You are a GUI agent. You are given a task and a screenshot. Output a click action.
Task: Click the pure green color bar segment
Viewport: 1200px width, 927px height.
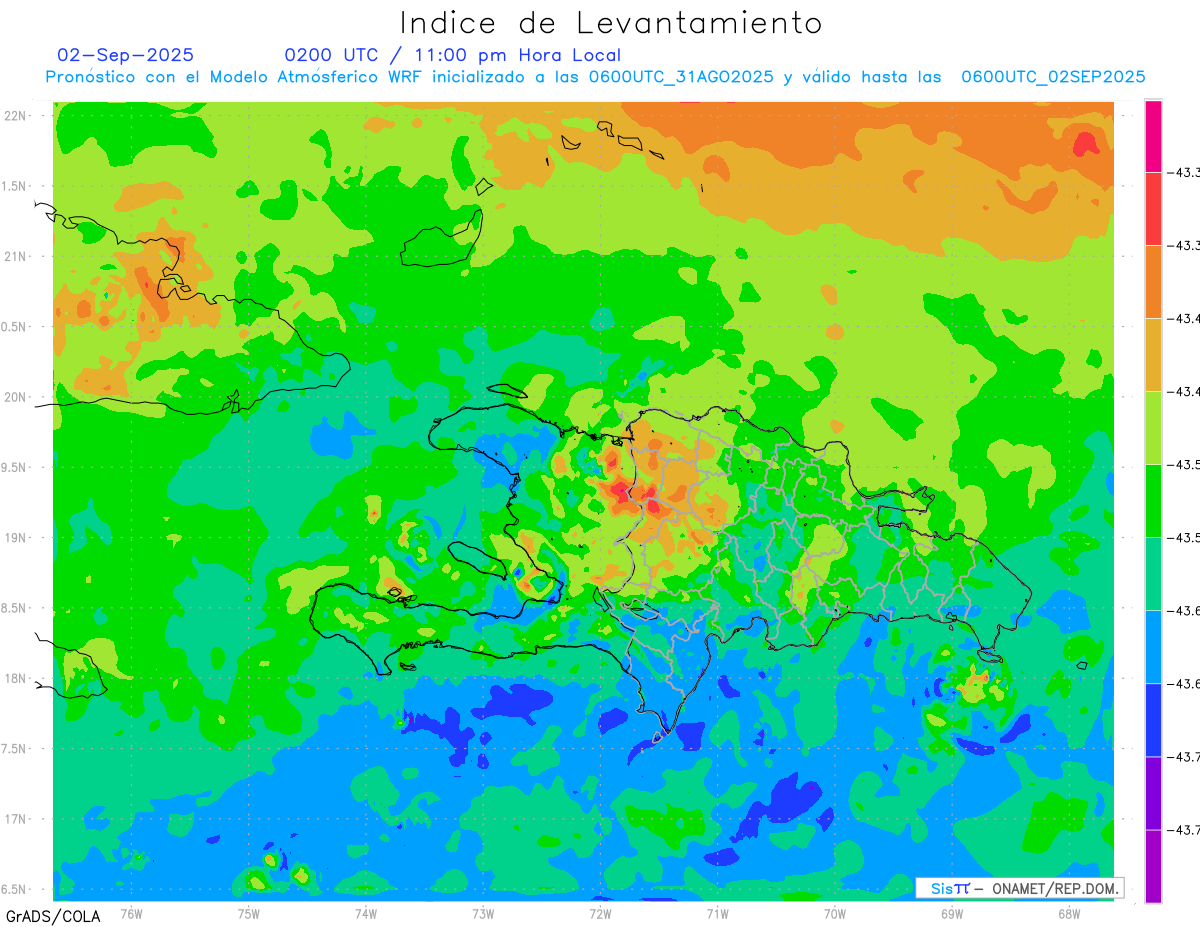pos(1153,501)
